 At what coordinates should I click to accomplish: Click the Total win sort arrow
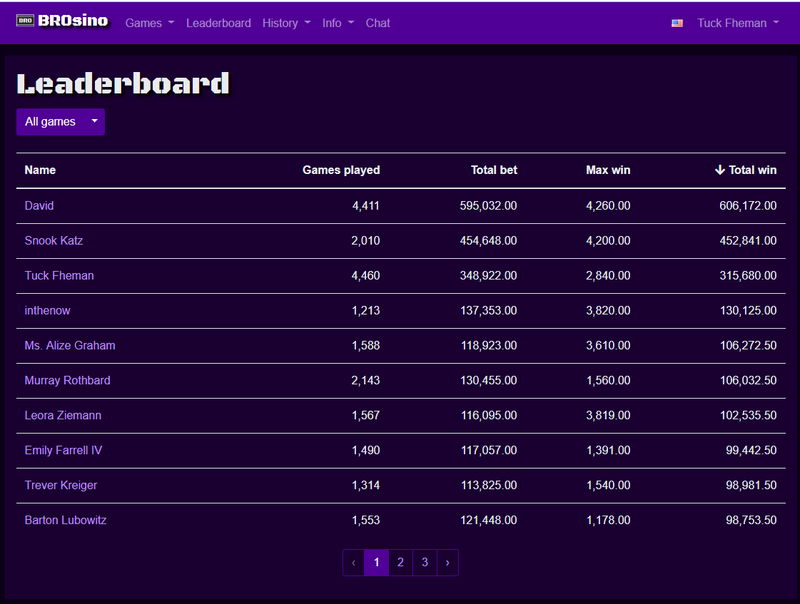pos(719,170)
